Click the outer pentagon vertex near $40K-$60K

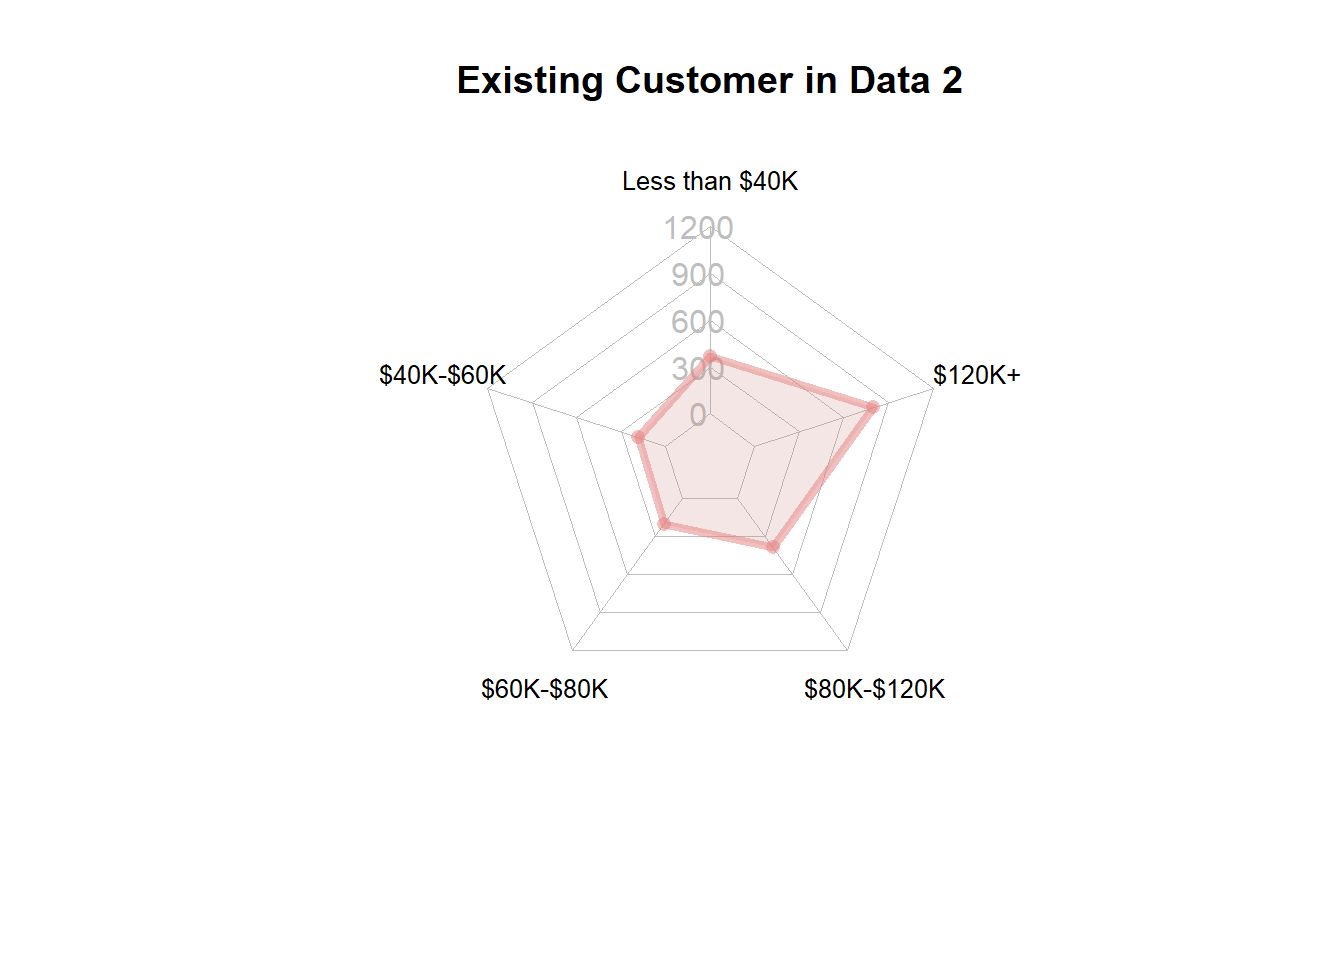point(488,388)
